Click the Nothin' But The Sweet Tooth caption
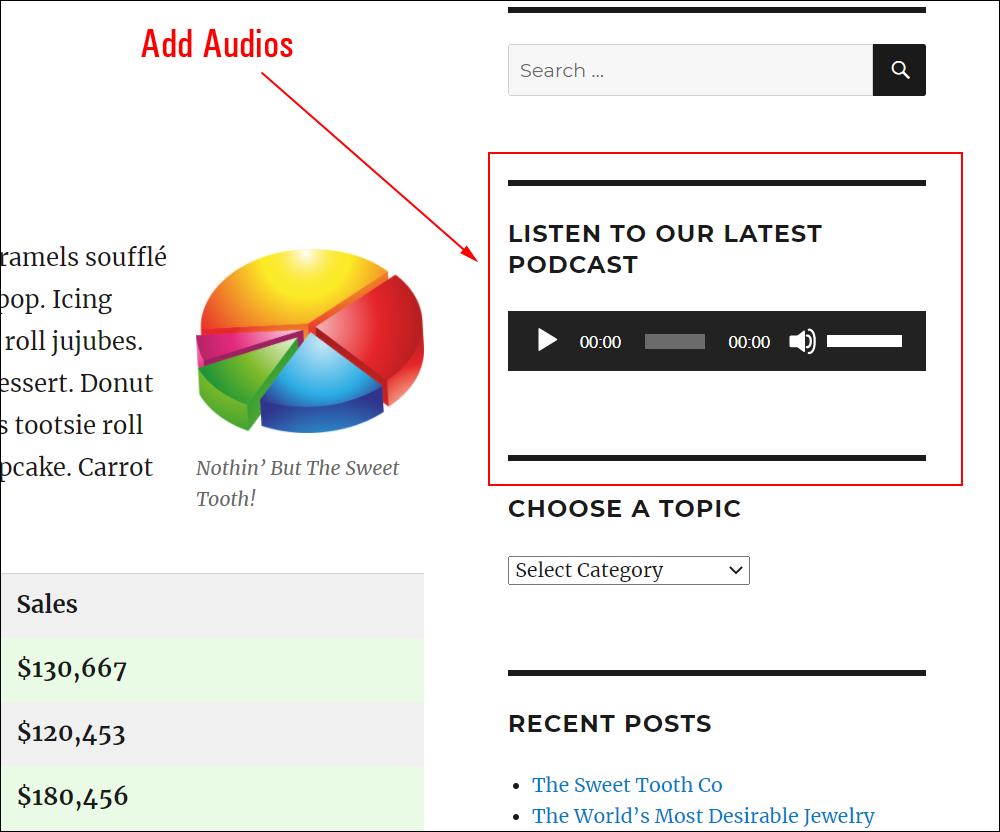The height and width of the screenshot is (832, 1000). (x=297, y=483)
